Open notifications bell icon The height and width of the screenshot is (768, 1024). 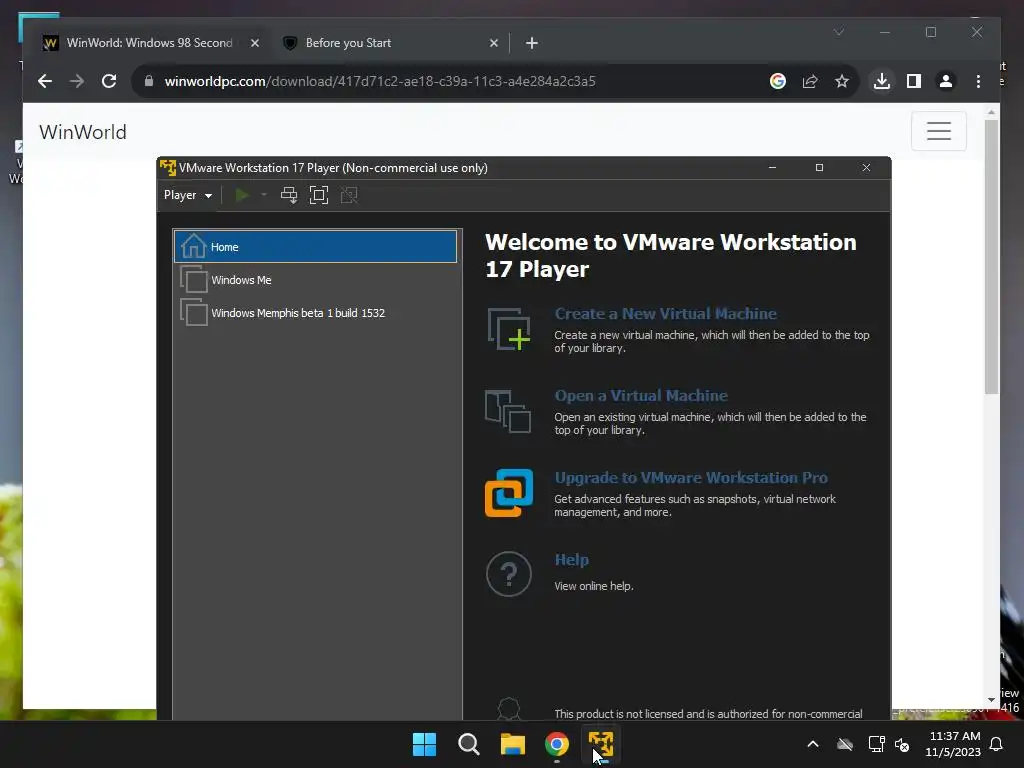(997, 744)
